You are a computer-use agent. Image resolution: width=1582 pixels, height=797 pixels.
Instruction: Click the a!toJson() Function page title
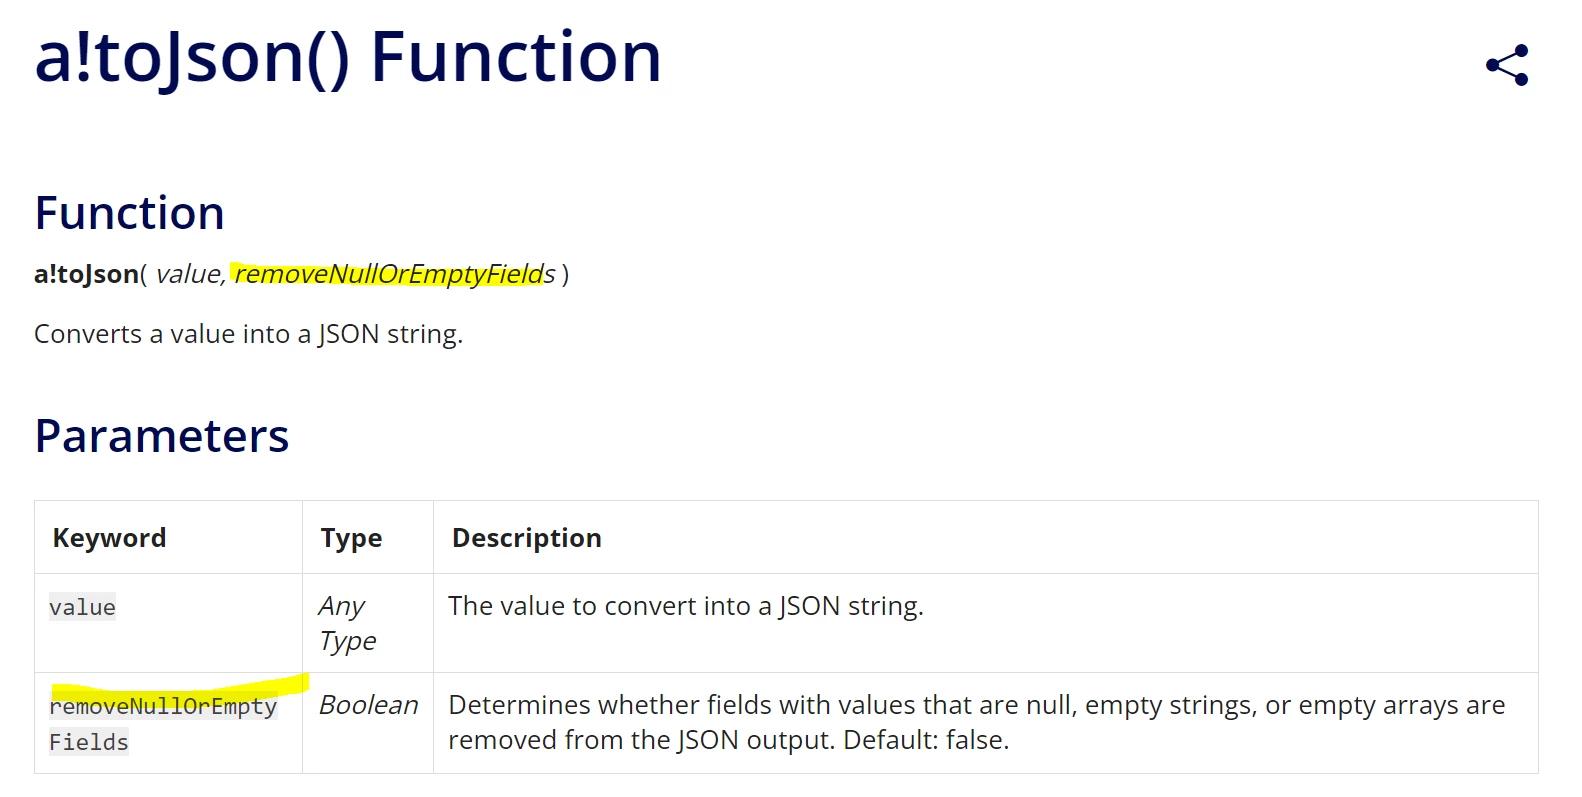pyautogui.click(x=348, y=57)
